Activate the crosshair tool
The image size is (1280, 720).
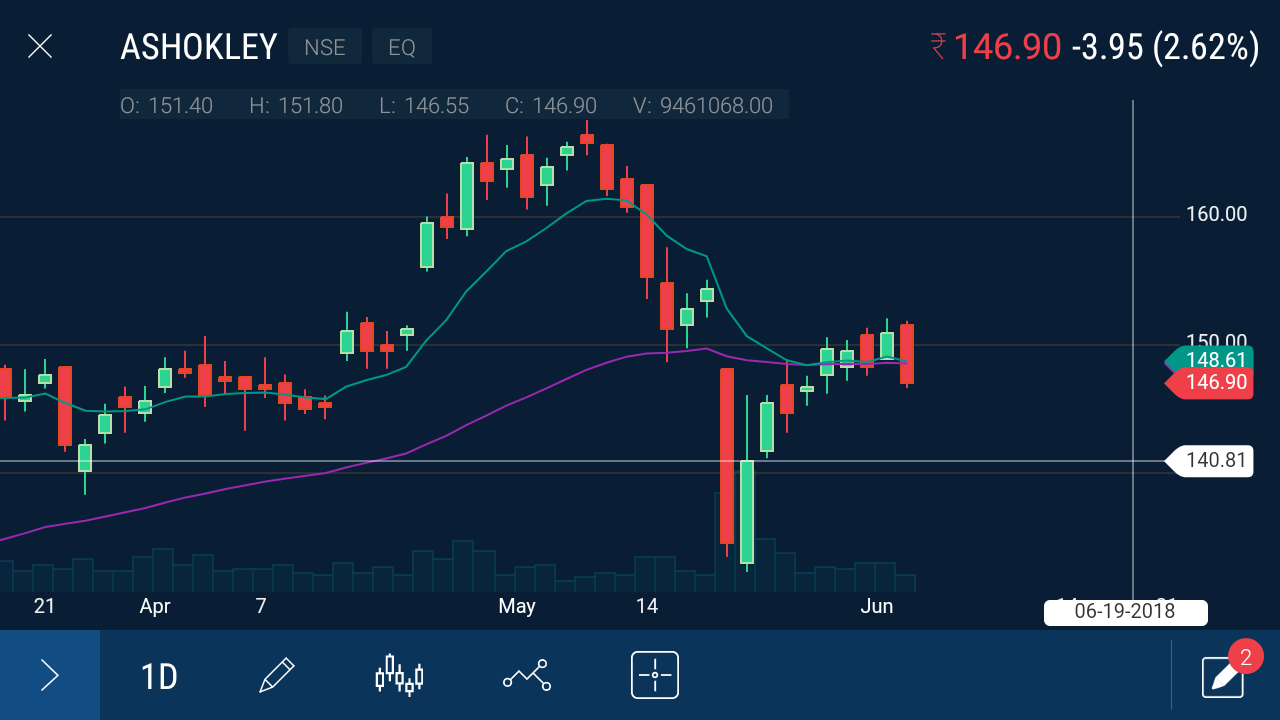coord(654,675)
